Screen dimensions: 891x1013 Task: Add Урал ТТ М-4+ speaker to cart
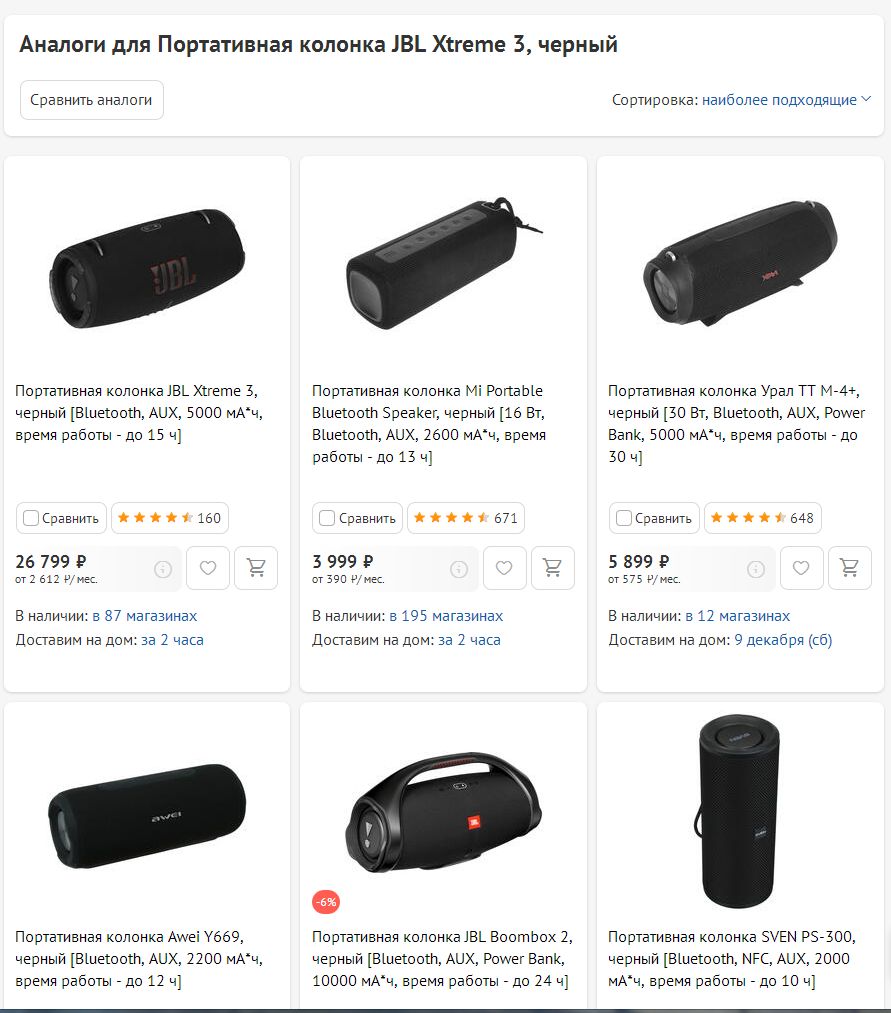[x=849, y=568]
